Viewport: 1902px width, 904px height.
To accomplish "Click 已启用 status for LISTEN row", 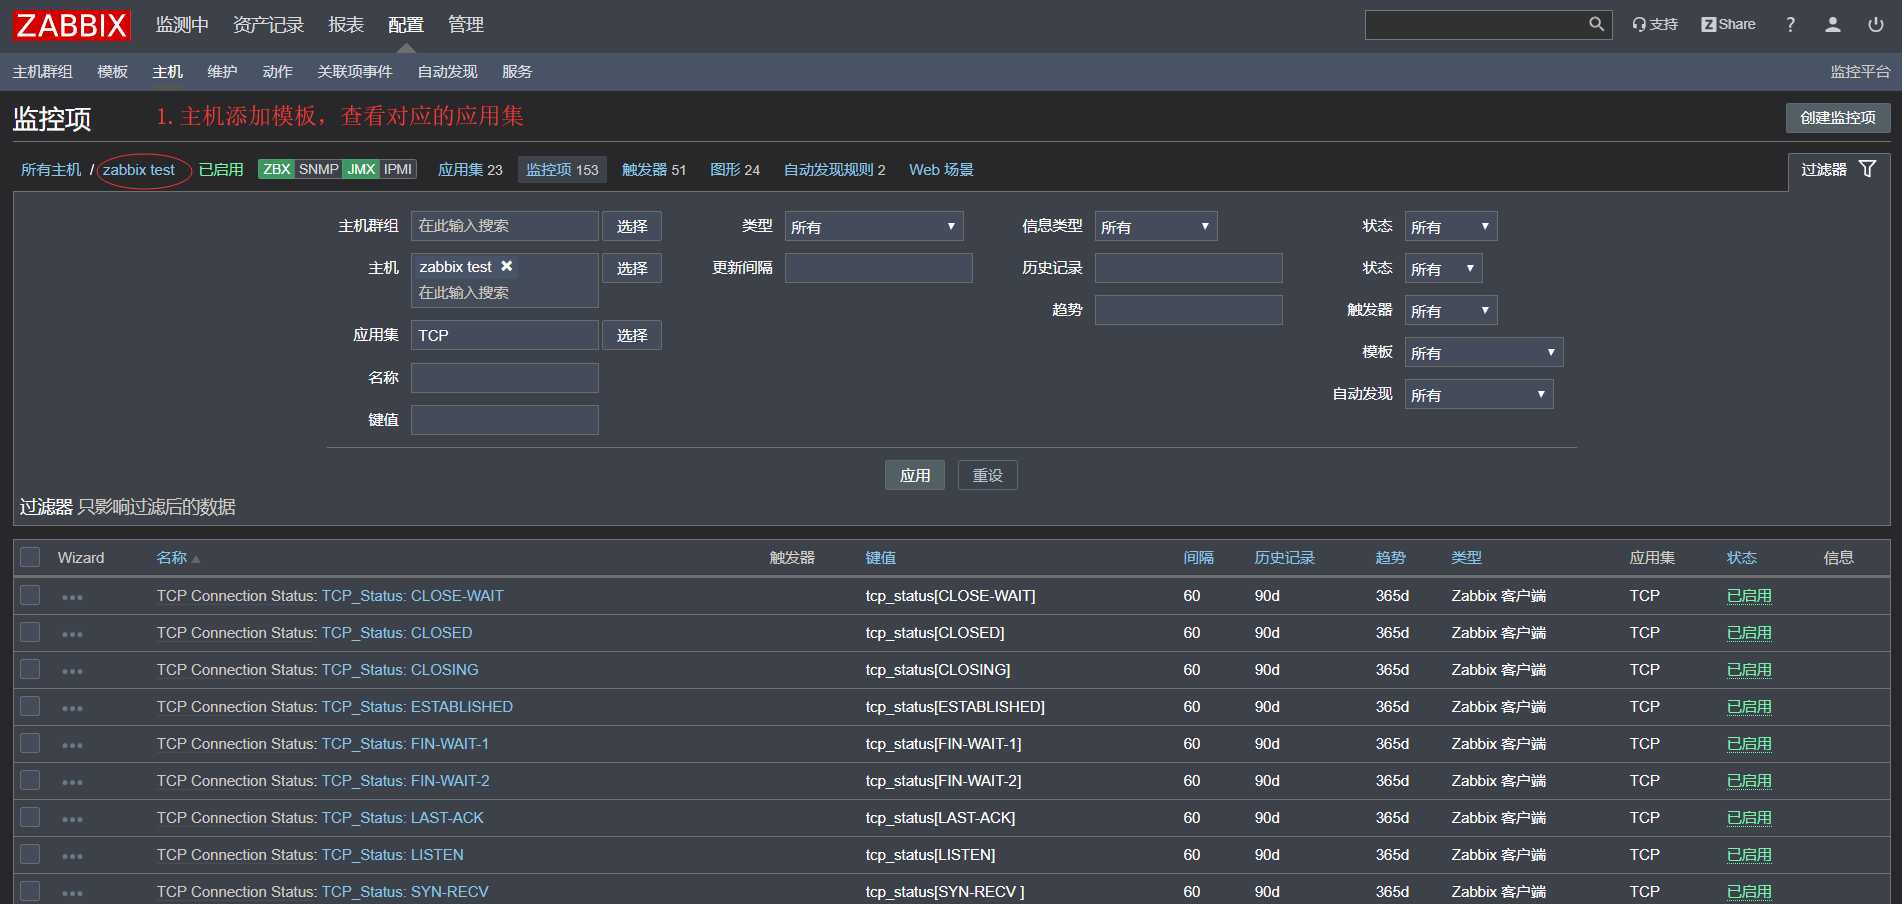I will [x=1749, y=854].
